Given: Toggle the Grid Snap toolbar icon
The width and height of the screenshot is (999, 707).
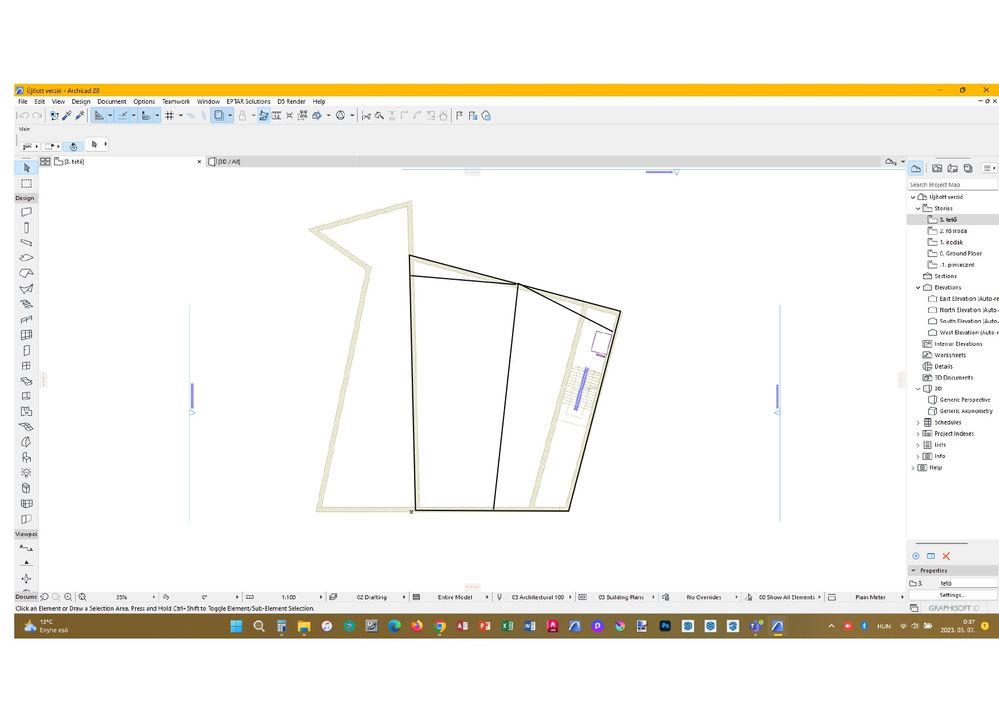Looking at the screenshot, I should tap(169, 115).
